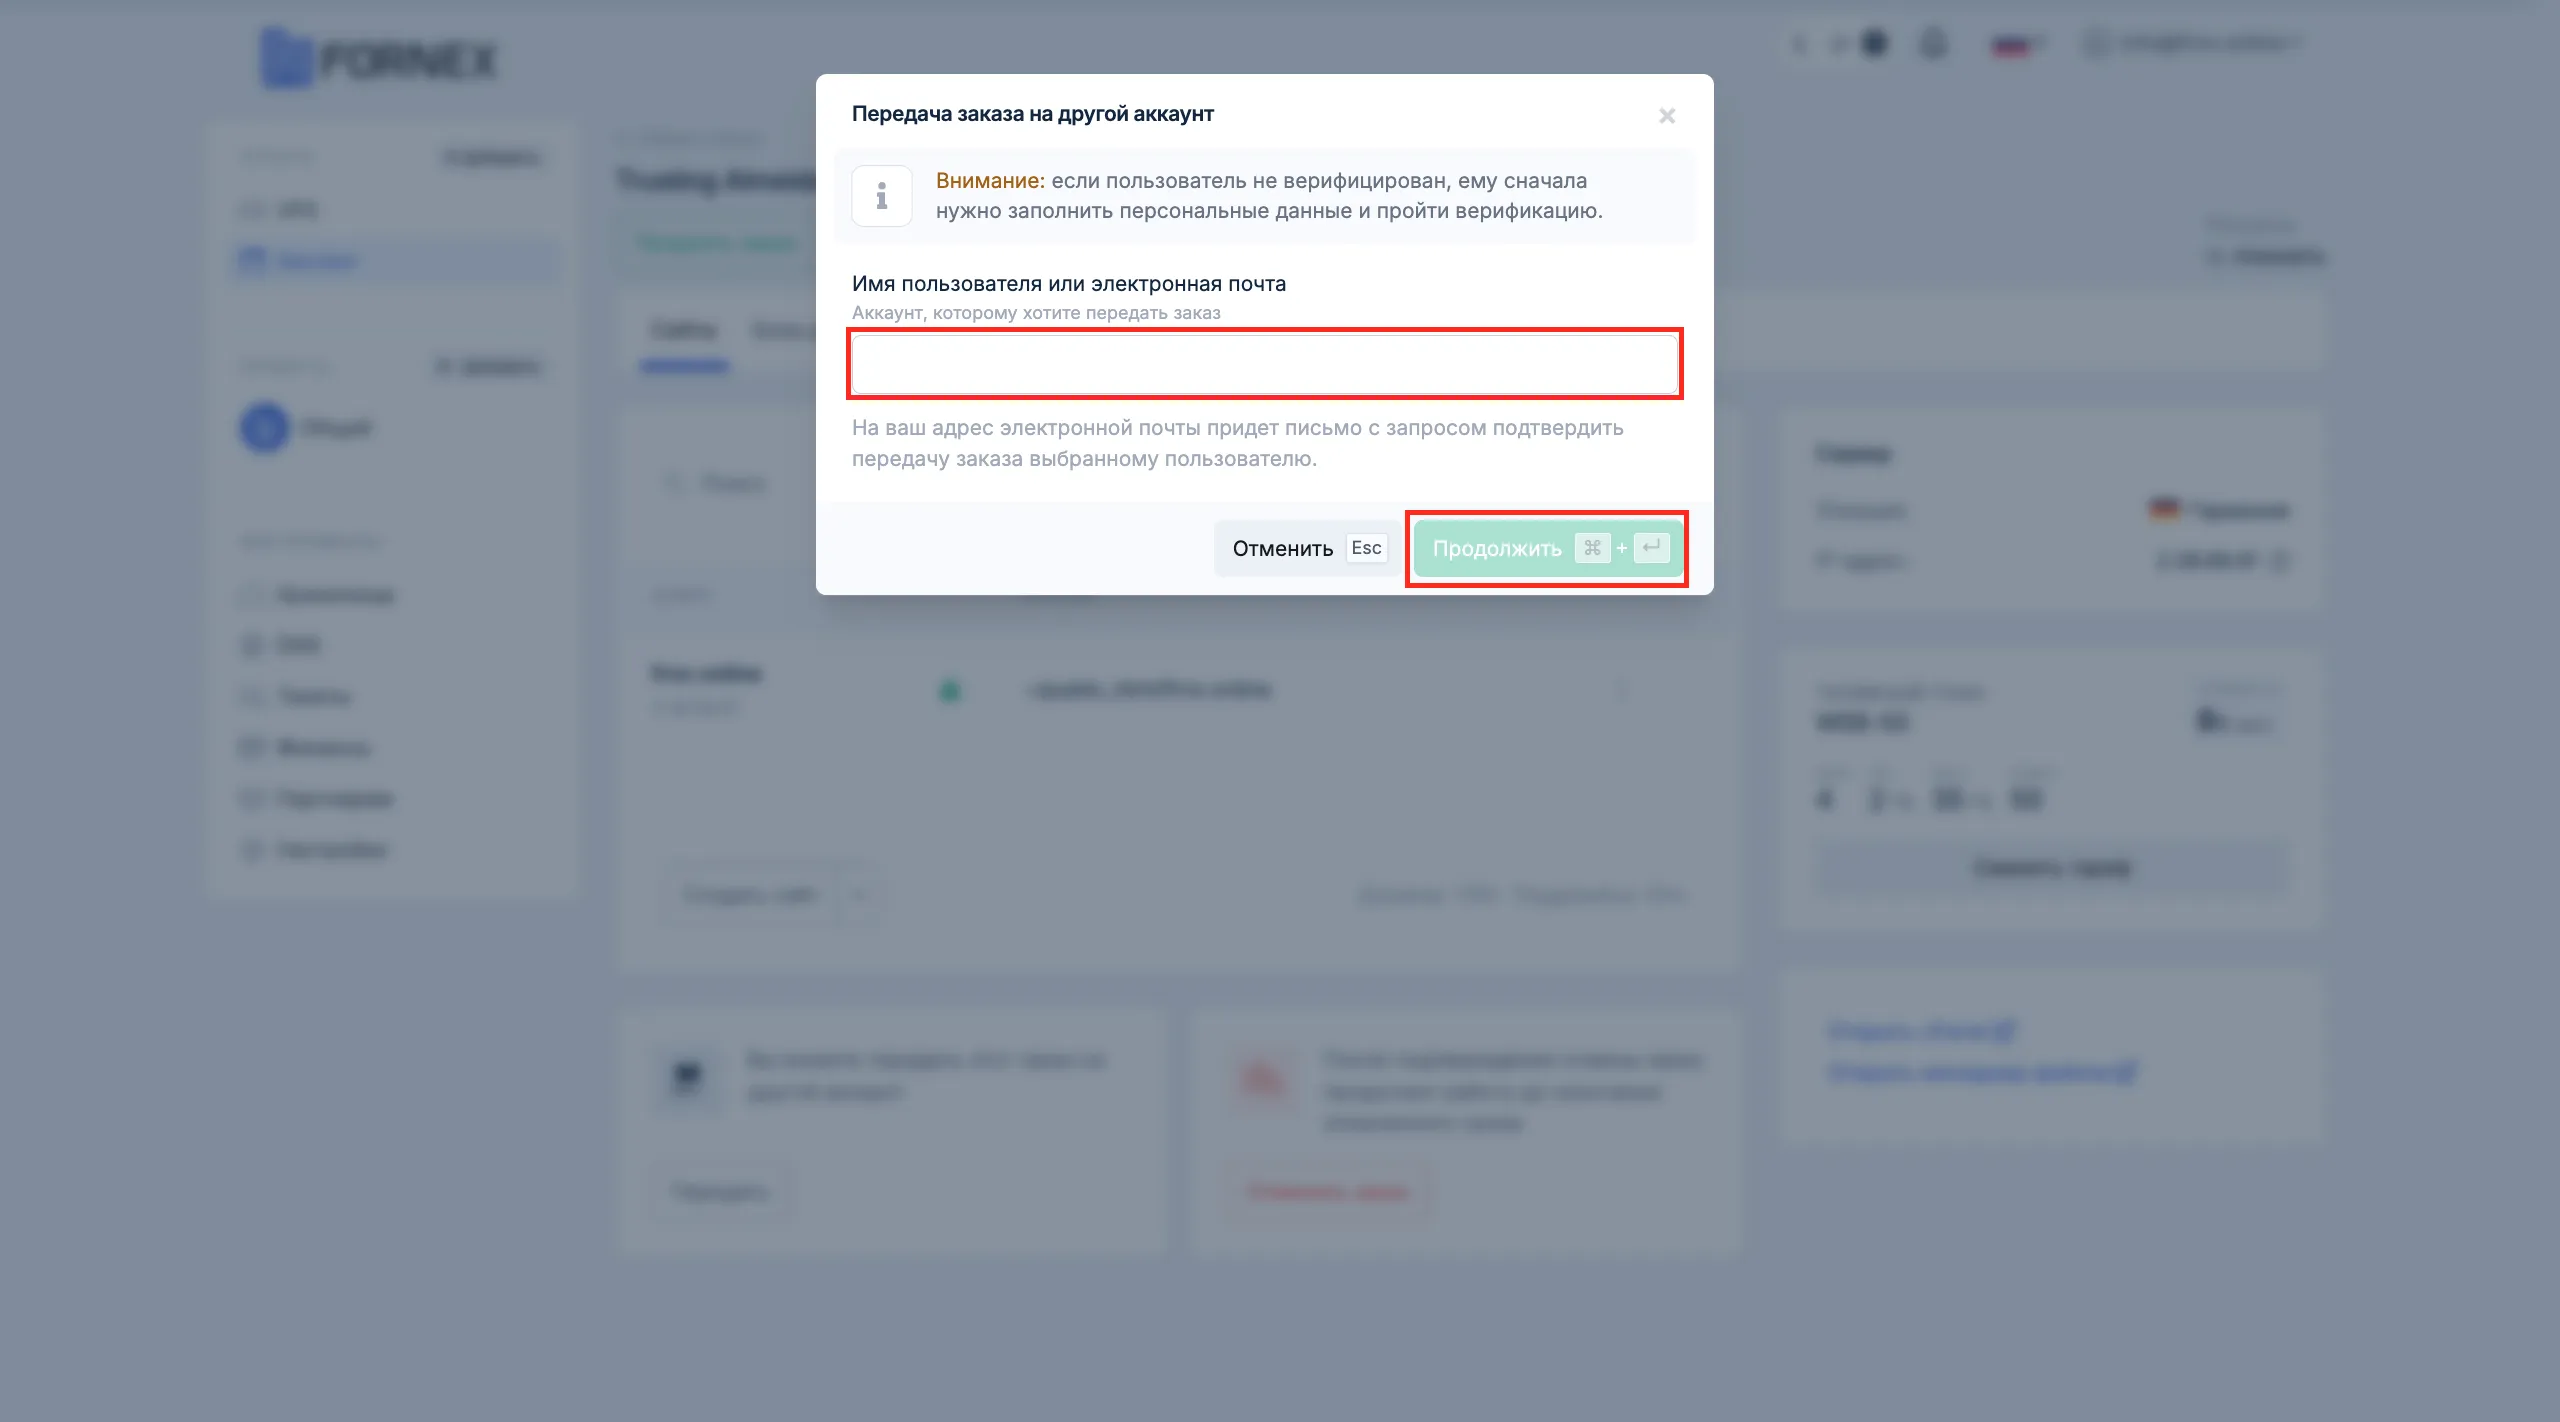The height and width of the screenshot is (1422, 2560).
Task: Click the return key icon in Продолжить
Action: pyautogui.click(x=1651, y=548)
